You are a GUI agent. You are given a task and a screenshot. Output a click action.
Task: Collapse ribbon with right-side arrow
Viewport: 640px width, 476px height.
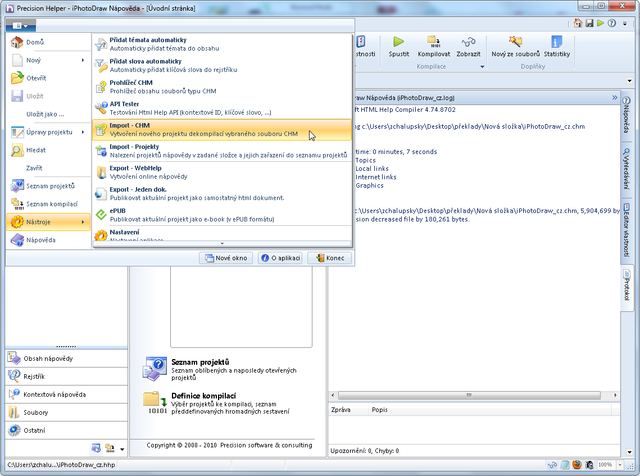(629, 80)
